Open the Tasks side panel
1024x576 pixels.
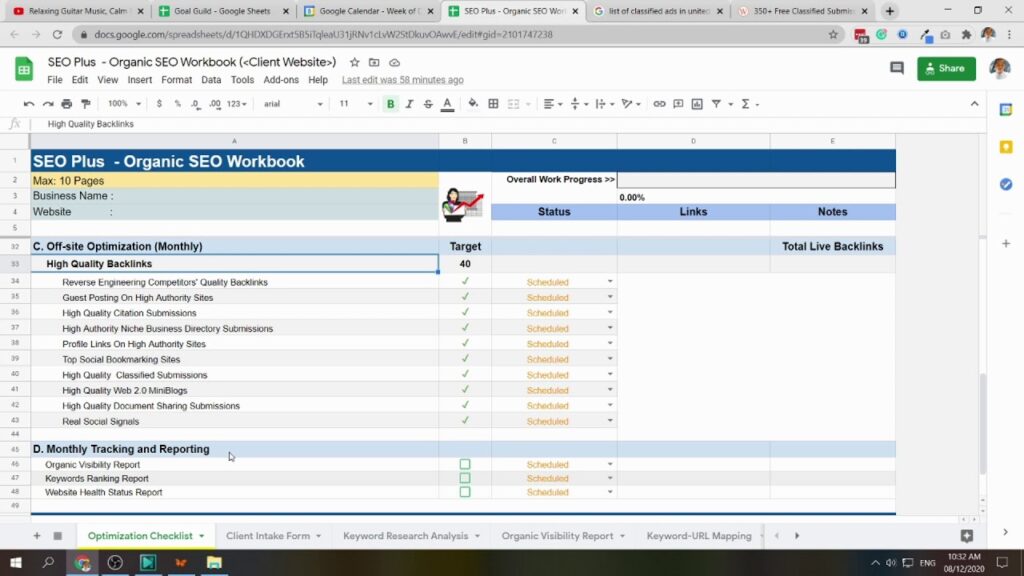[x=1006, y=185]
